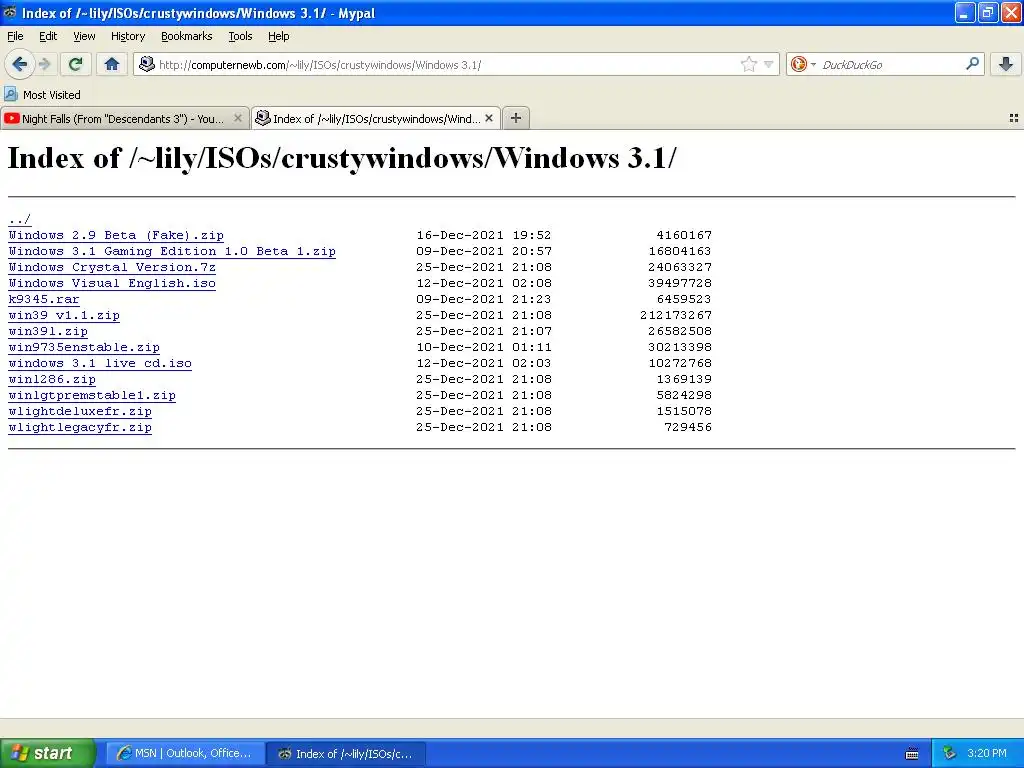Bookmark this page with the star icon
Image resolution: width=1024 pixels, height=768 pixels.
pos(749,64)
